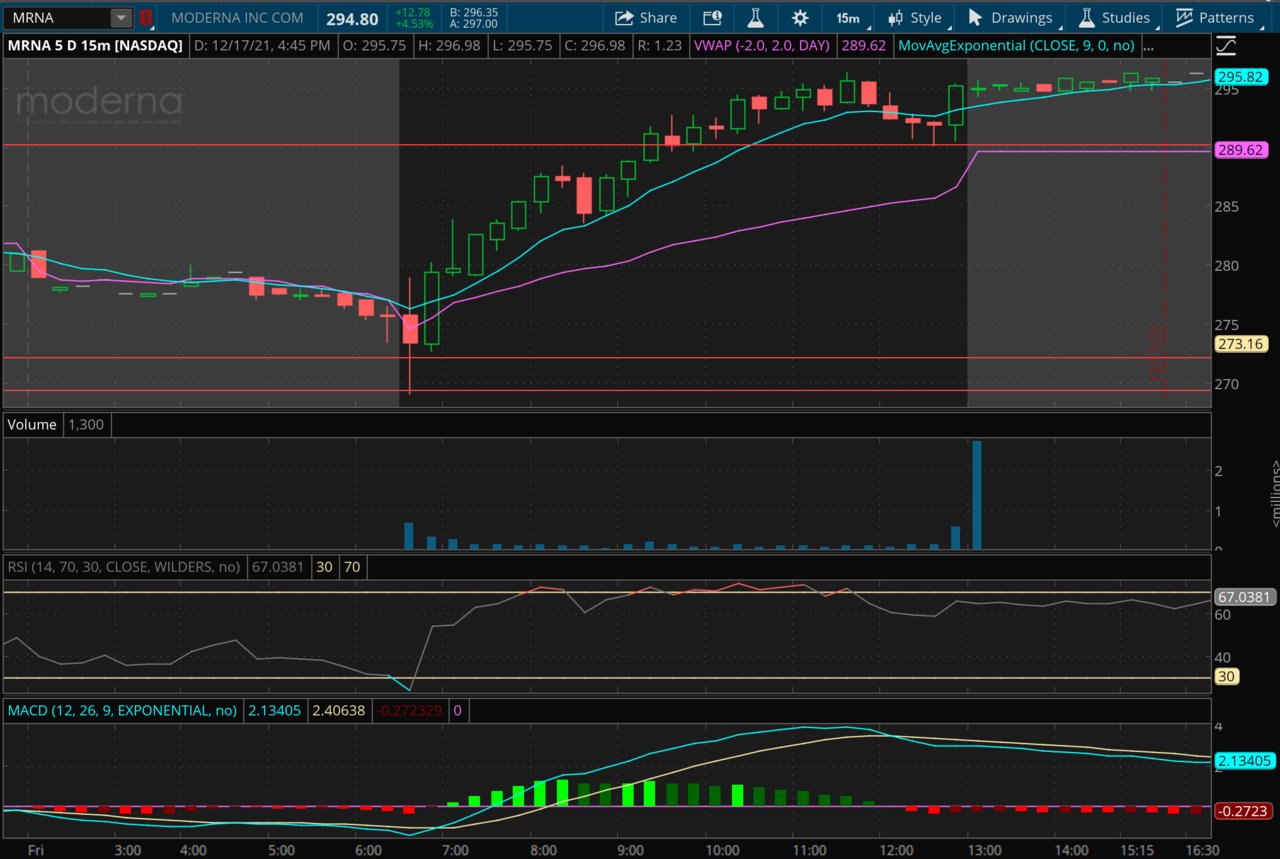Screen dimensions: 1280x859
Task: Click the last price 294.80
Action: 352,19
